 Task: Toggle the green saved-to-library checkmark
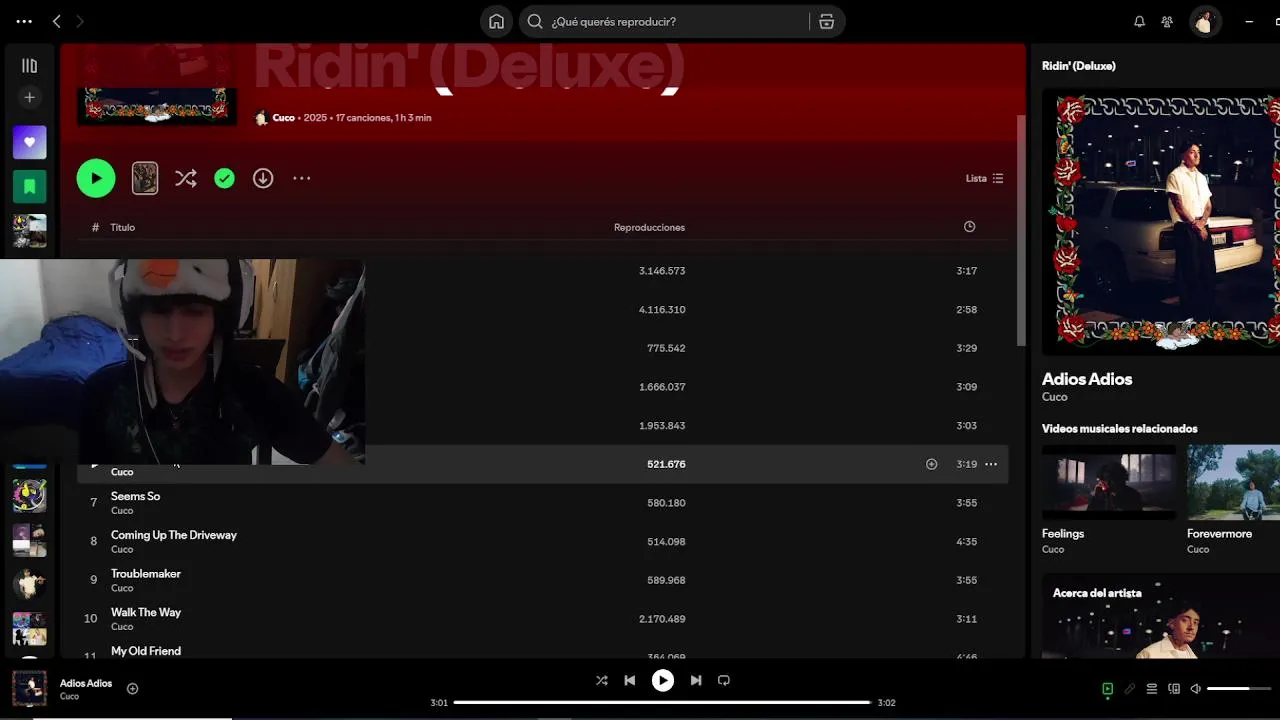point(224,178)
